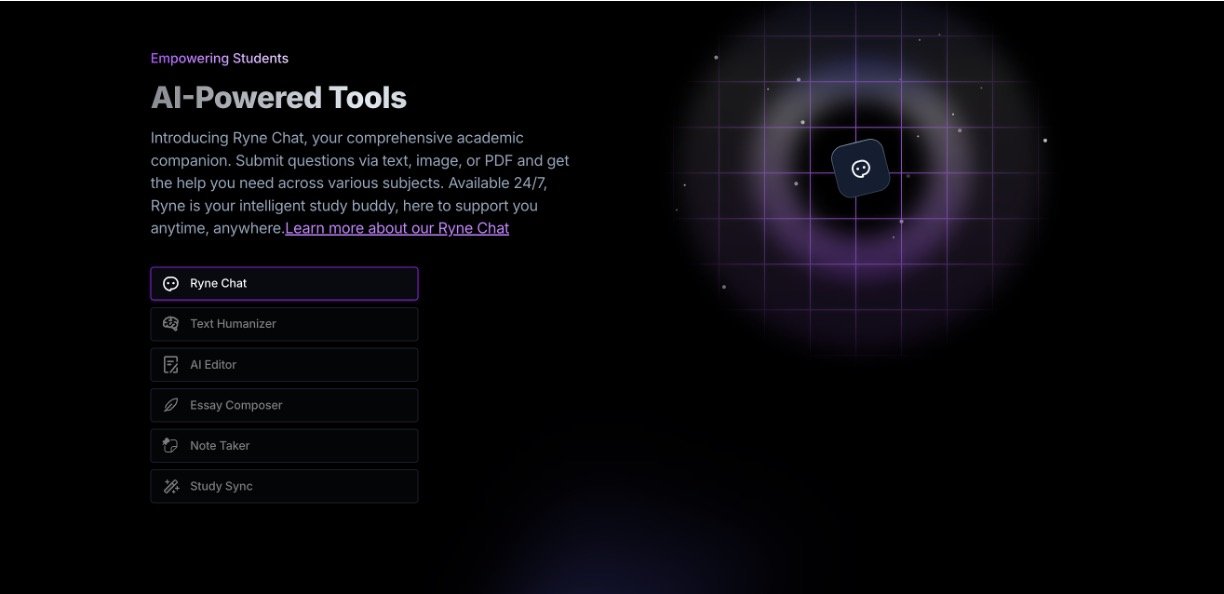Screen dimensions: 1224x594
Task: Click the Note Taker icon
Action: click(x=171, y=446)
